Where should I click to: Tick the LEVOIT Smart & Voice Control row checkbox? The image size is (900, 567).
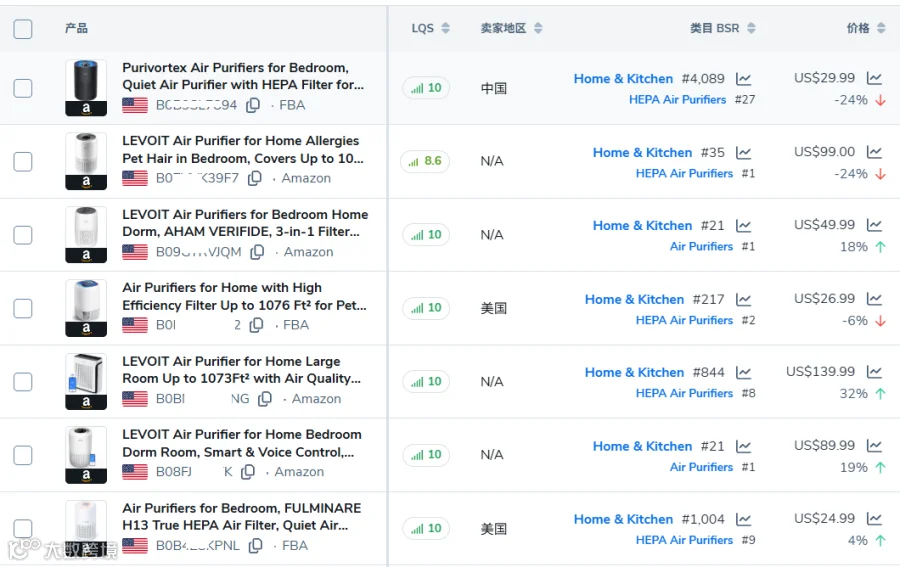tap(23, 455)
